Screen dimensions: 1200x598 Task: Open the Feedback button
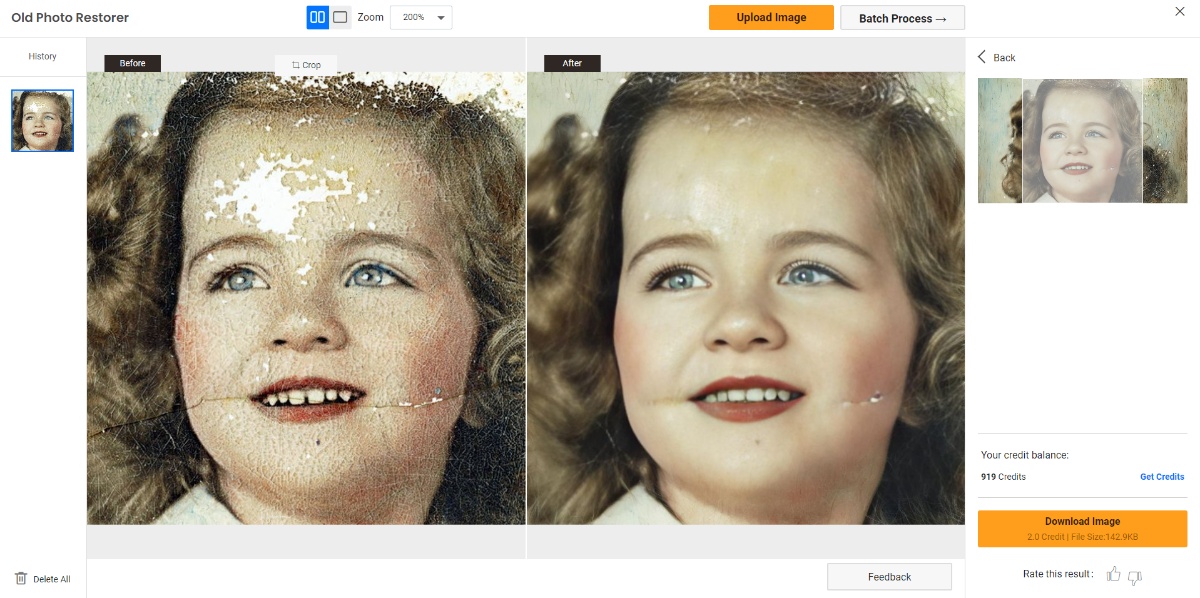[889, 577]
